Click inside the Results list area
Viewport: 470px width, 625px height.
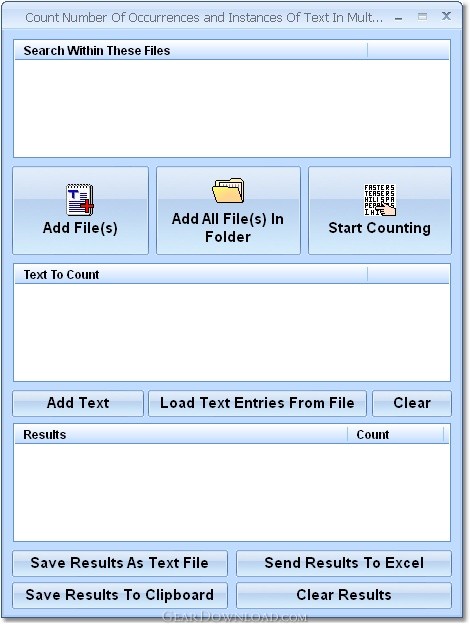tap(232, 492)
